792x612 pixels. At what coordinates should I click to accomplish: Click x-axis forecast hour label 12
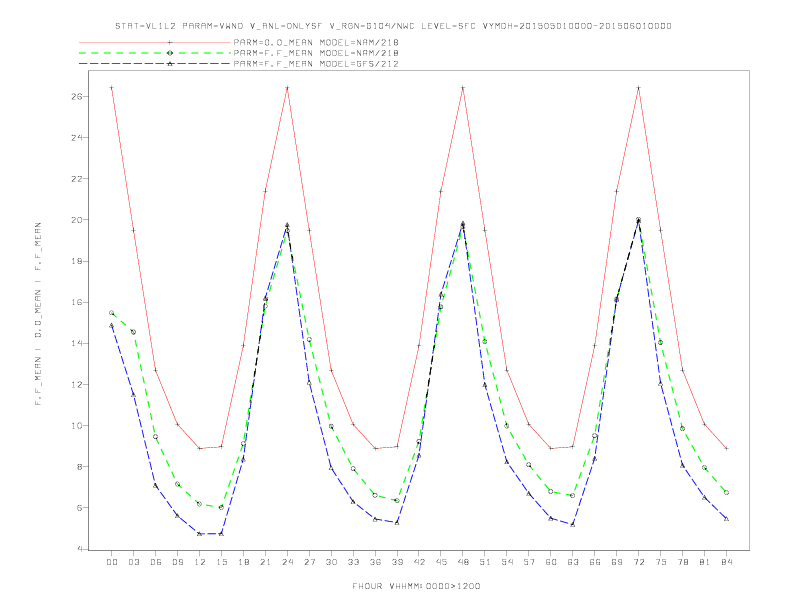200,562
